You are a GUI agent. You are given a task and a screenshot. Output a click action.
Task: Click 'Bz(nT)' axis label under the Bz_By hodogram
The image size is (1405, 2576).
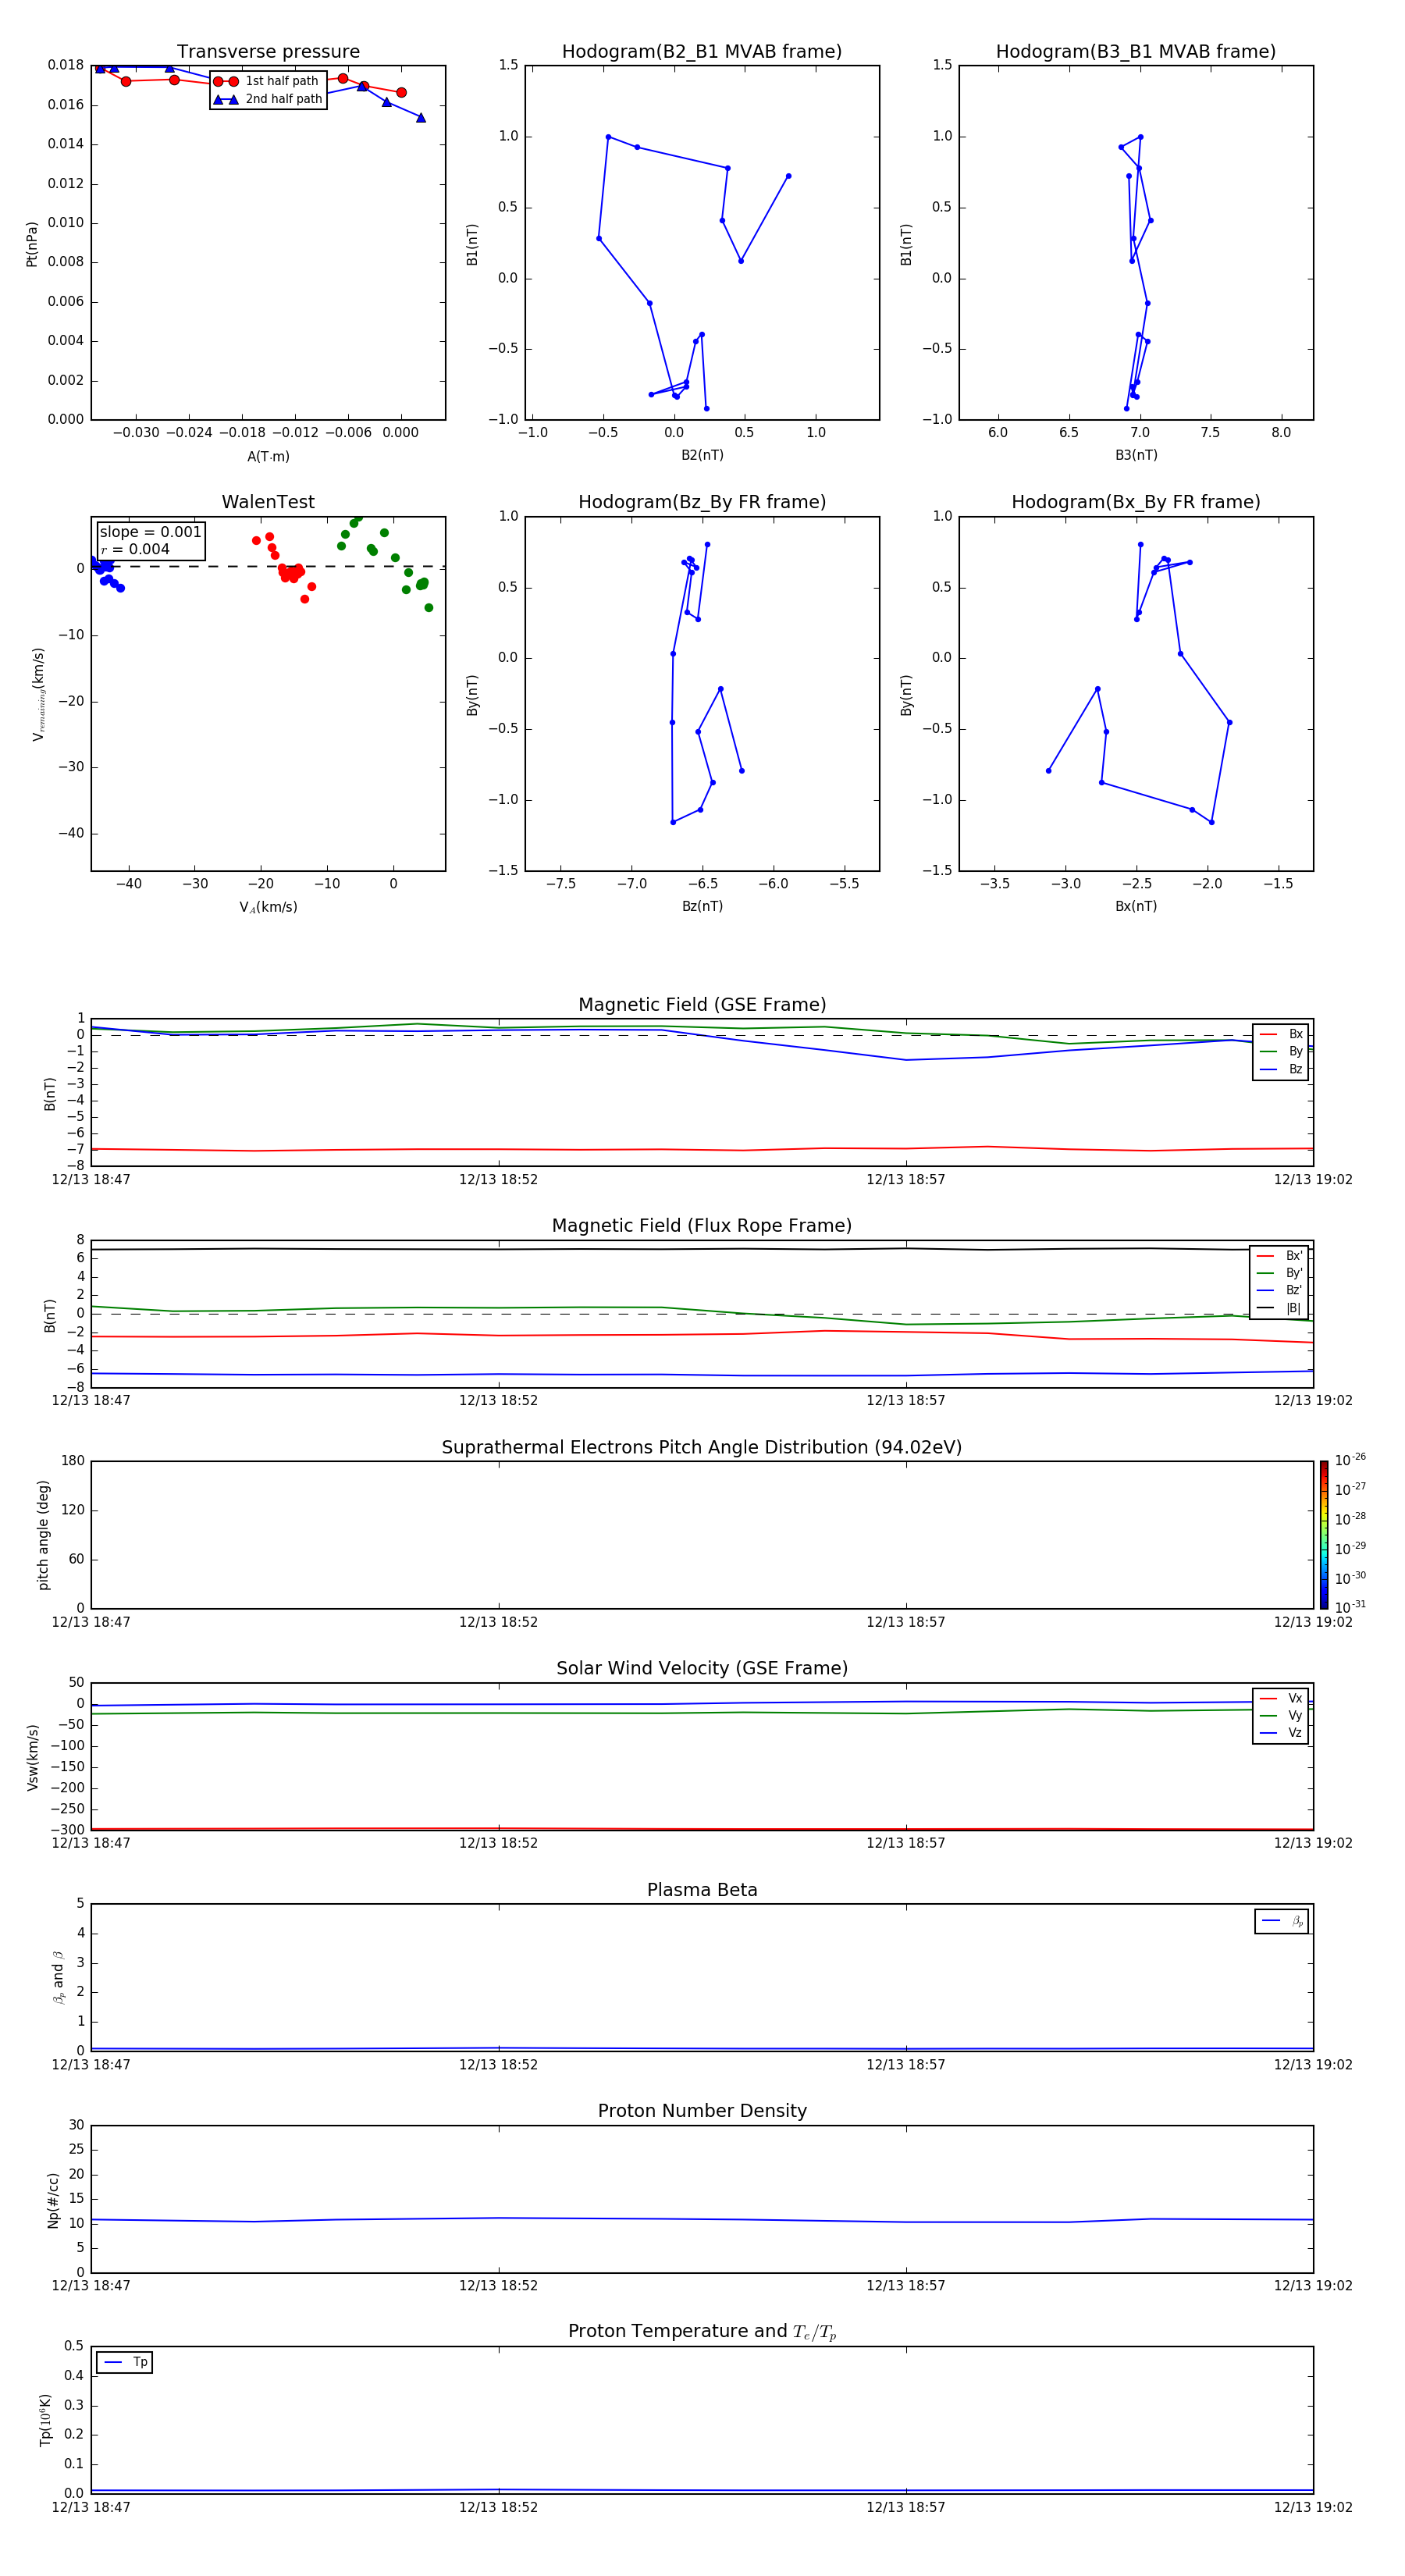click(702, 906)
